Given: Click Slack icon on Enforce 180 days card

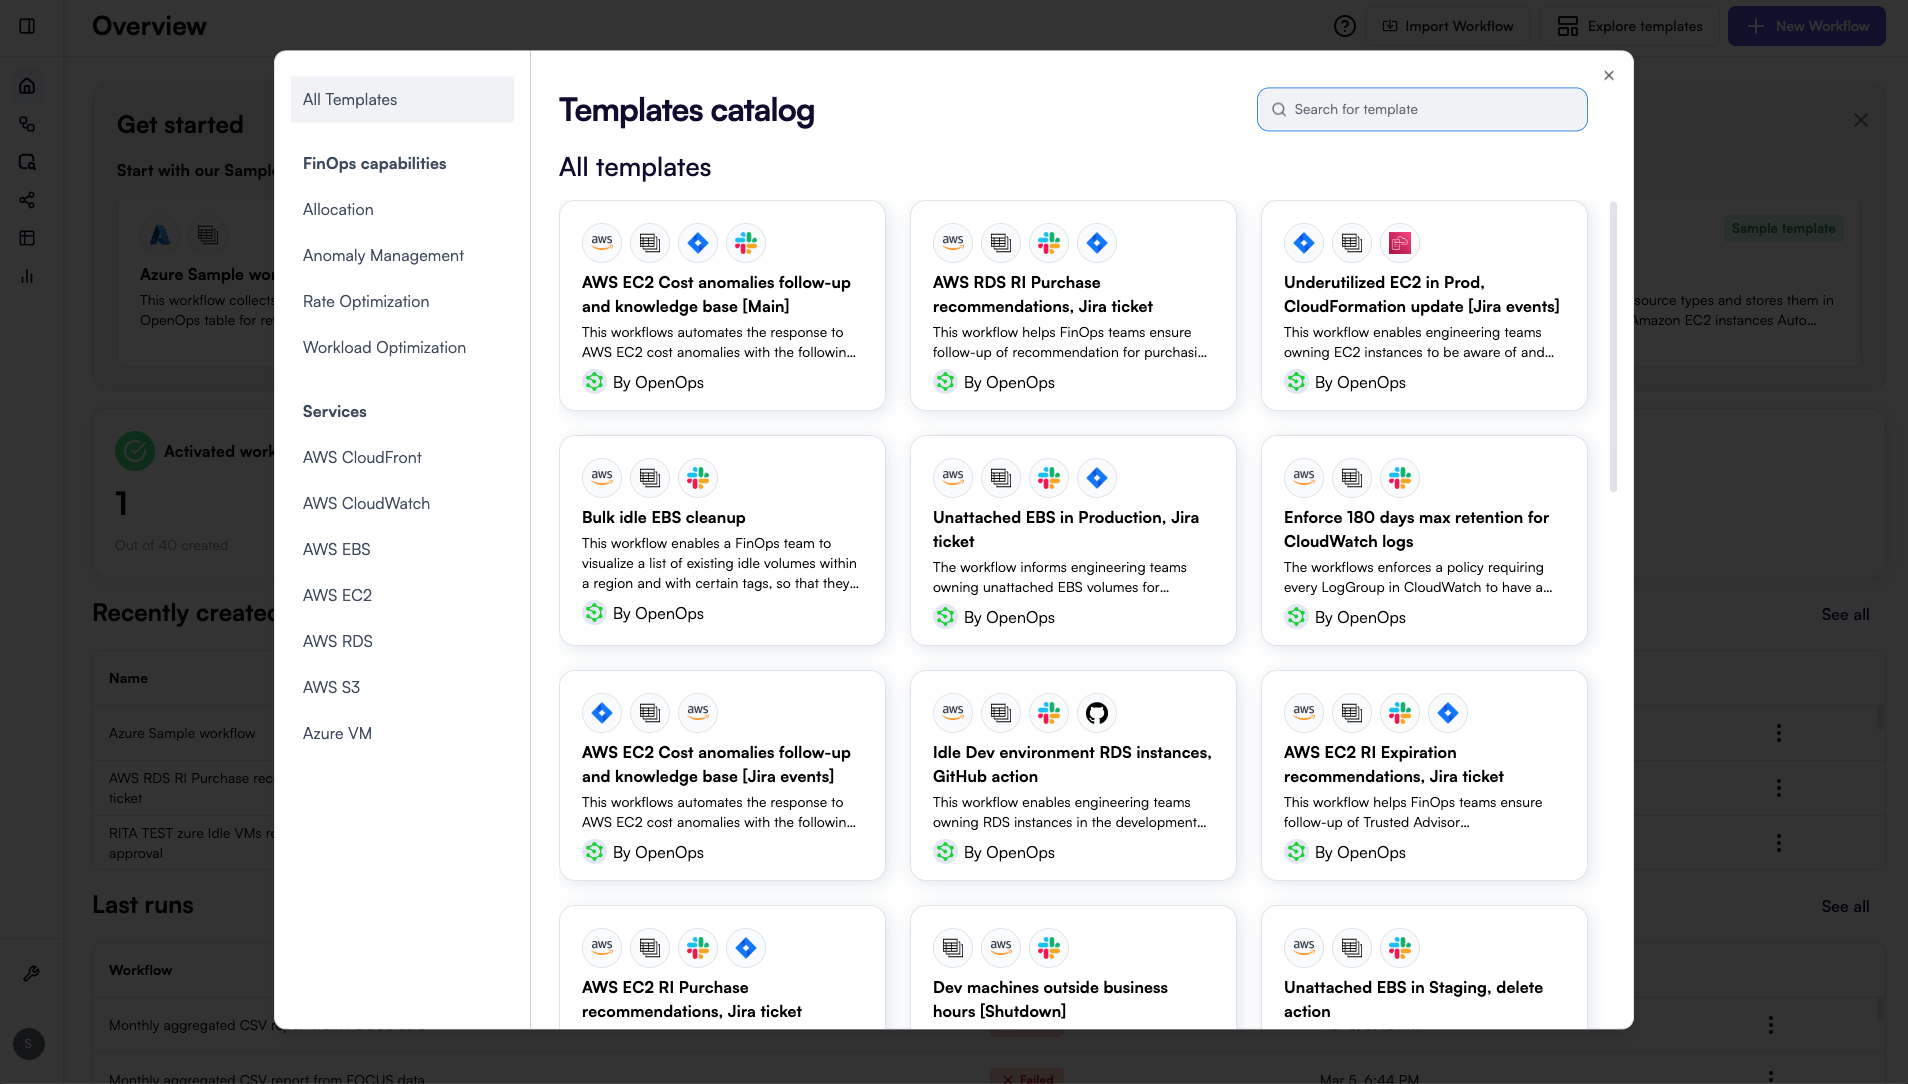Looking at the screenshot, I should 1400,478.
